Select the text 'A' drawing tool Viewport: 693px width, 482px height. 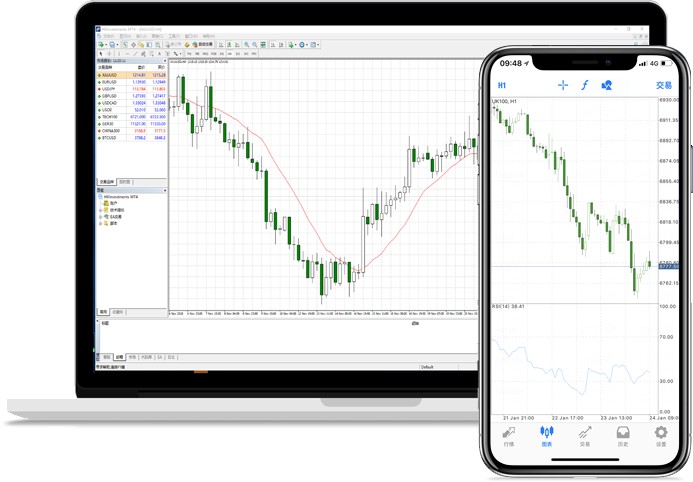(x=159, y=53)
